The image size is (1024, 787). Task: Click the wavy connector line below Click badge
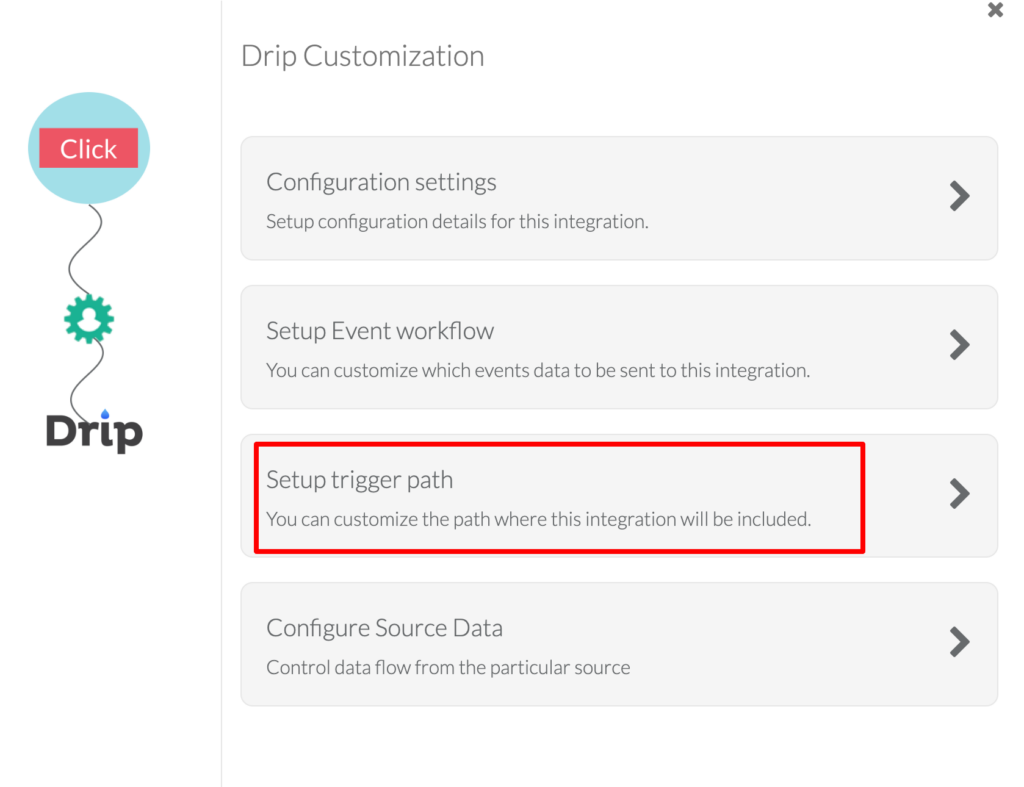86,248
